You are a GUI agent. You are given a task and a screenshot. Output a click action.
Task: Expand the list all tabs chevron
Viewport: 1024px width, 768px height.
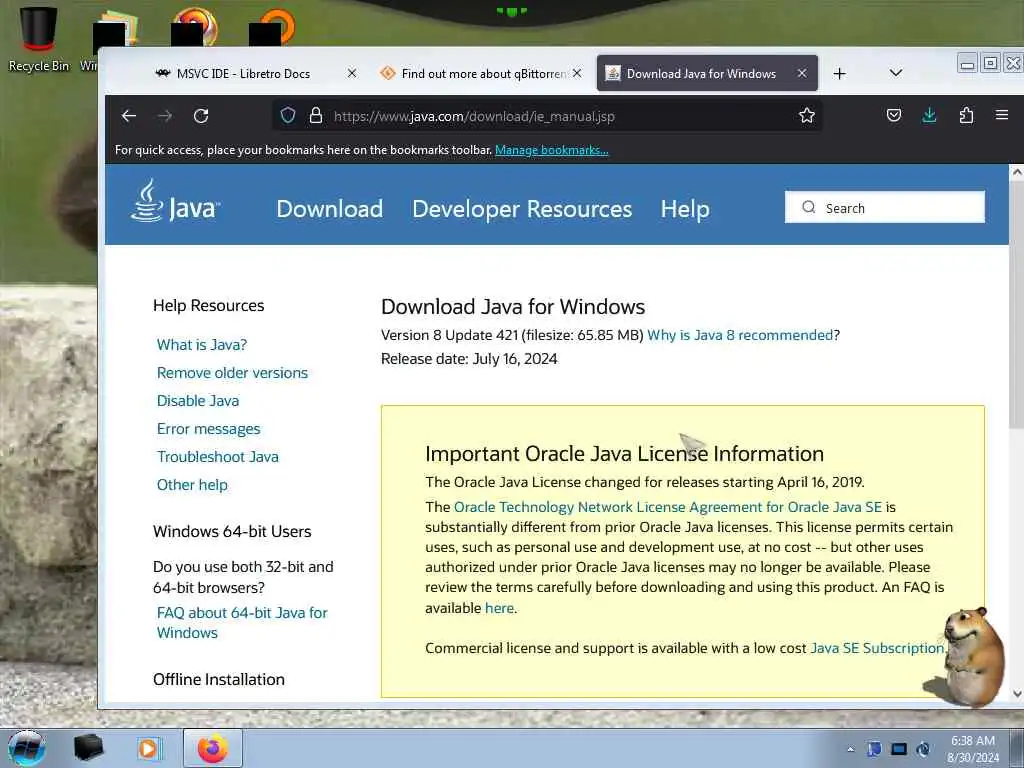pos(896,73)
